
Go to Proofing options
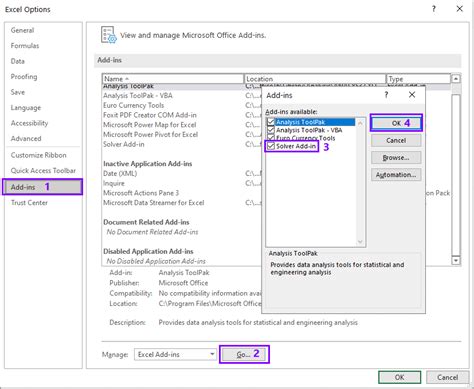24,77
